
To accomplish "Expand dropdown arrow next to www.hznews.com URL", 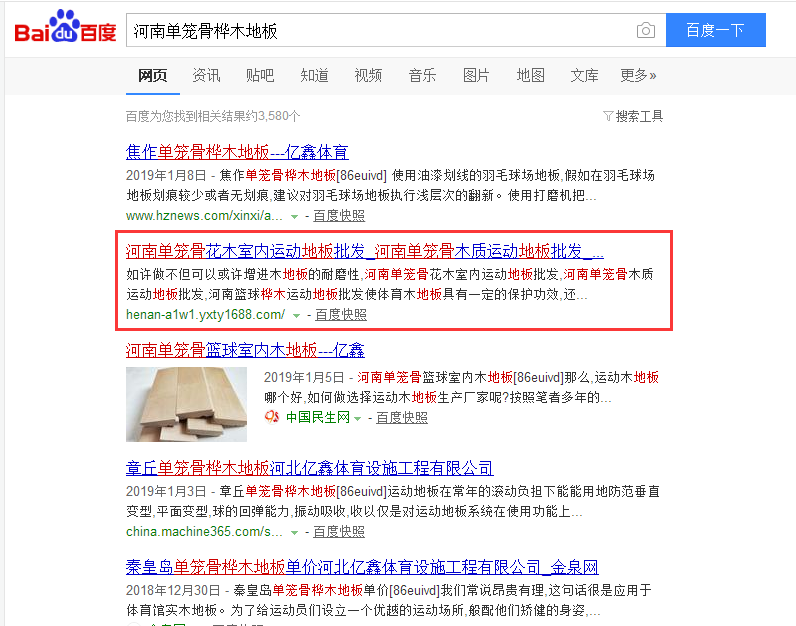I will 294,217.
